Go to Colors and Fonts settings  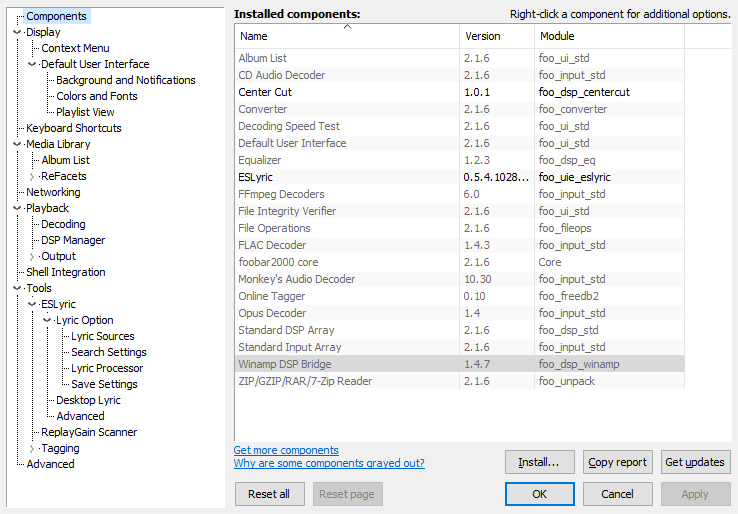96,96
